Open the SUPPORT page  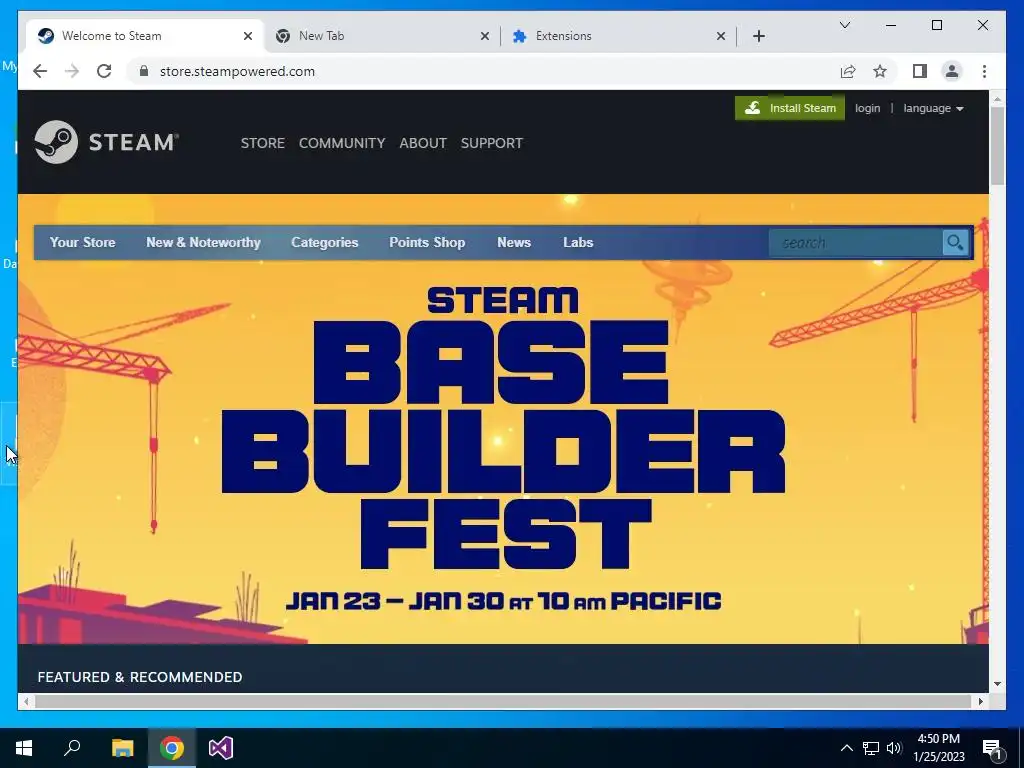492,143
